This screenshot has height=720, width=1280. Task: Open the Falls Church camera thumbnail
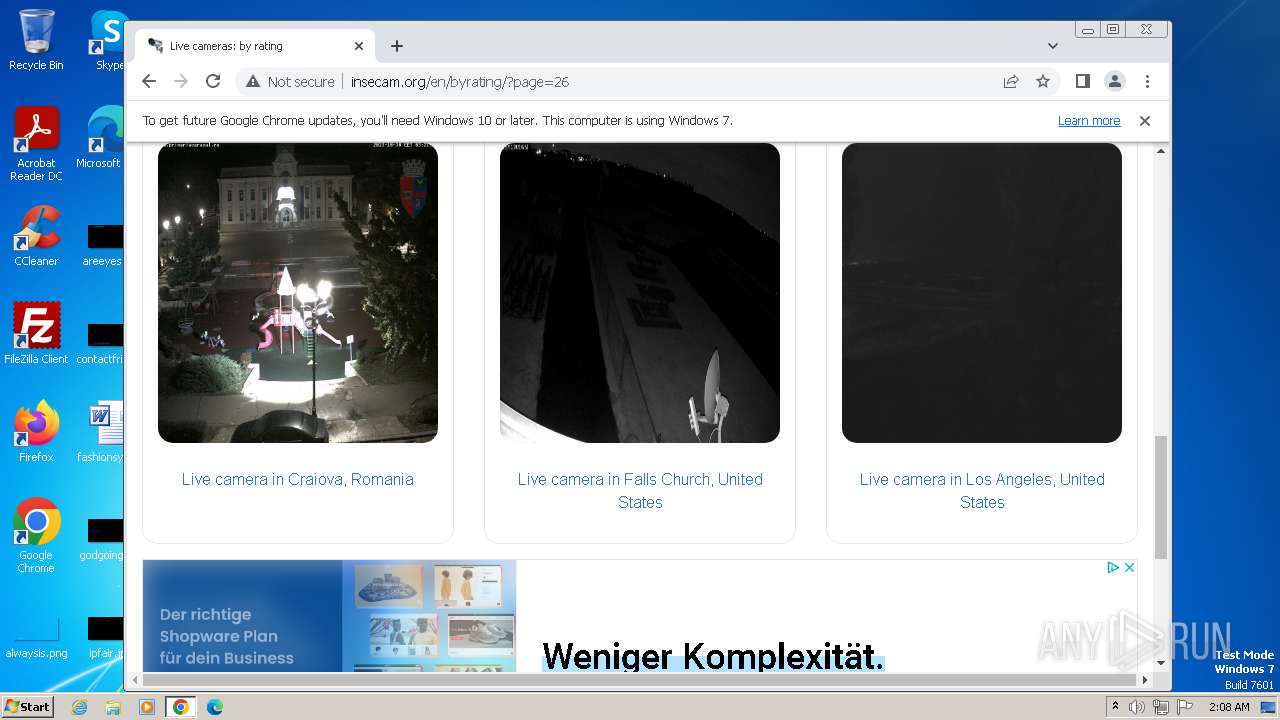[x=640, y=292]
